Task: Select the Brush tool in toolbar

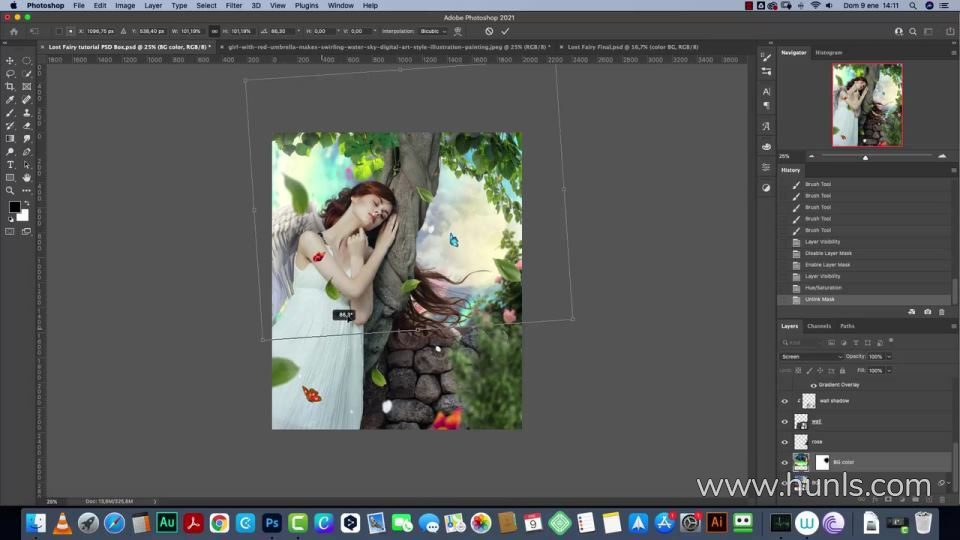Action: click(x=10, y=113)
